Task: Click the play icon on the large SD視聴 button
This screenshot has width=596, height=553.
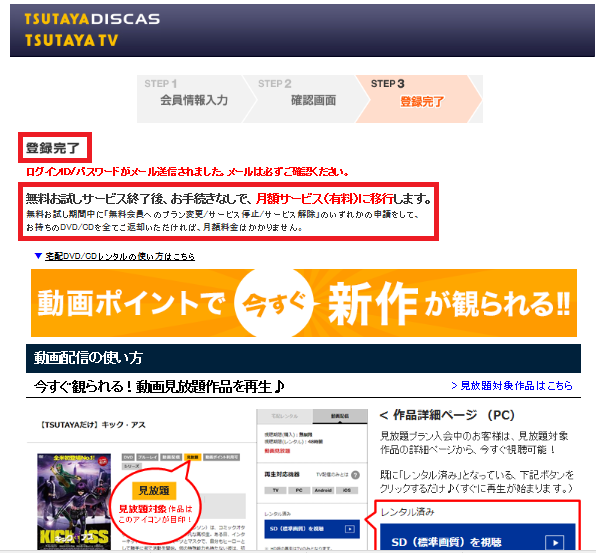Action: pos(555,542)
